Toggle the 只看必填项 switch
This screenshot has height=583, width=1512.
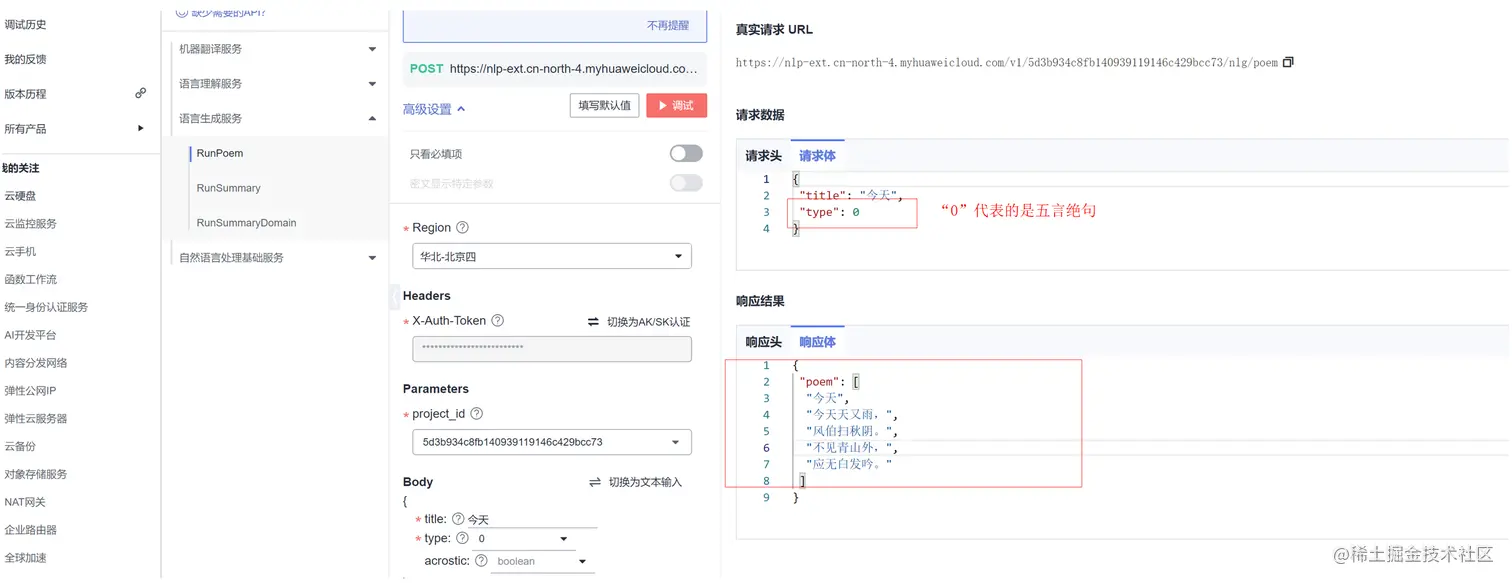686,153
